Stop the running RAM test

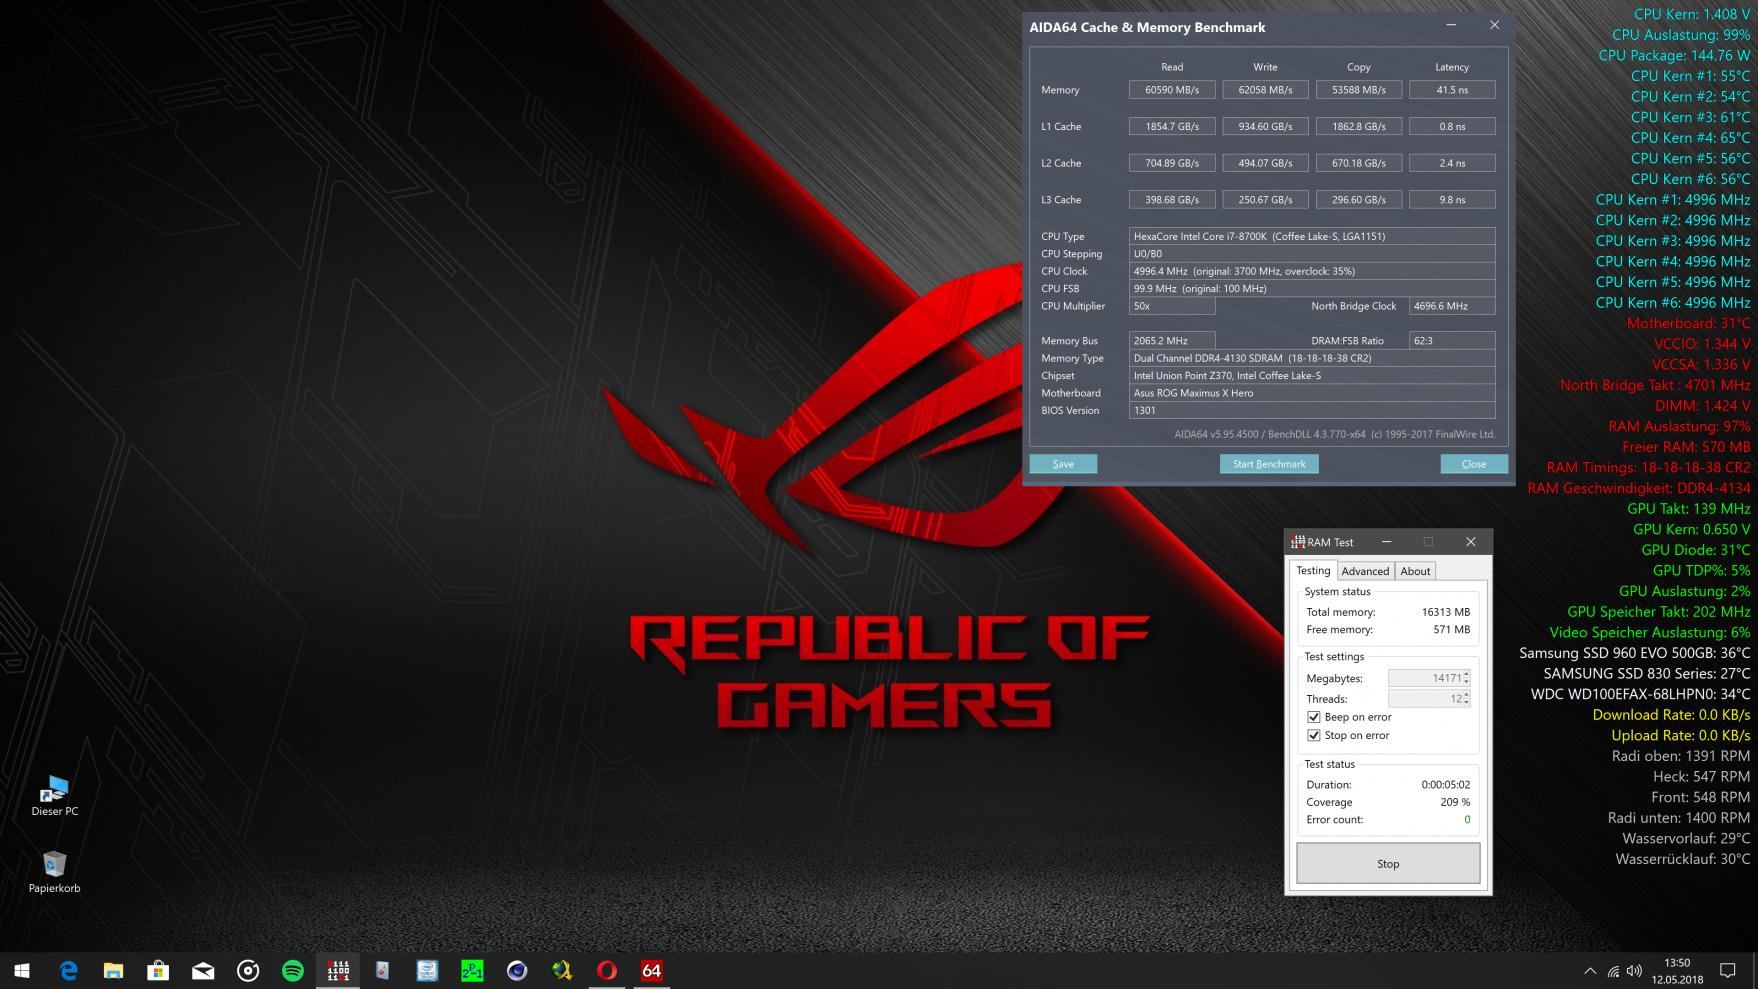(1388, 863)
